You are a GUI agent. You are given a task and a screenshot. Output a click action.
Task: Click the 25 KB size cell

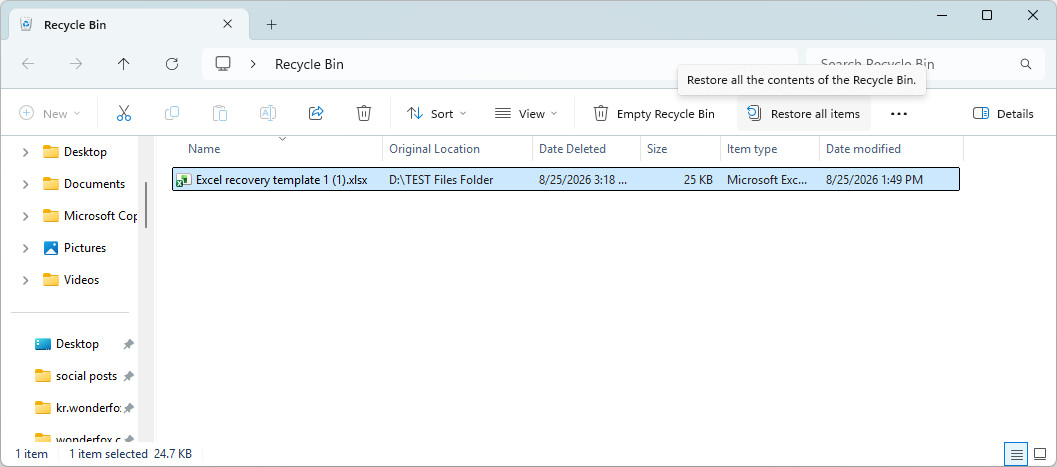698,180
